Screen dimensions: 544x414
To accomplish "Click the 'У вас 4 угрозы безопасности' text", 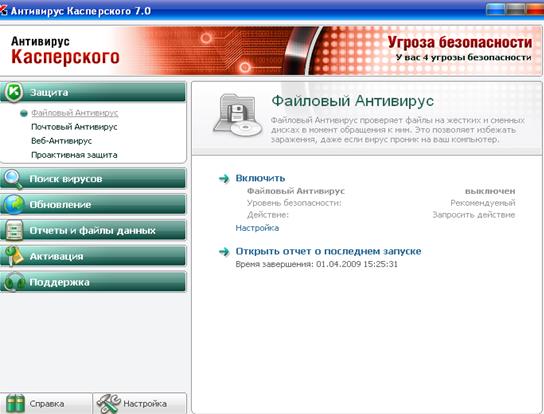I will pyautogui.click(x=464, y=57).
